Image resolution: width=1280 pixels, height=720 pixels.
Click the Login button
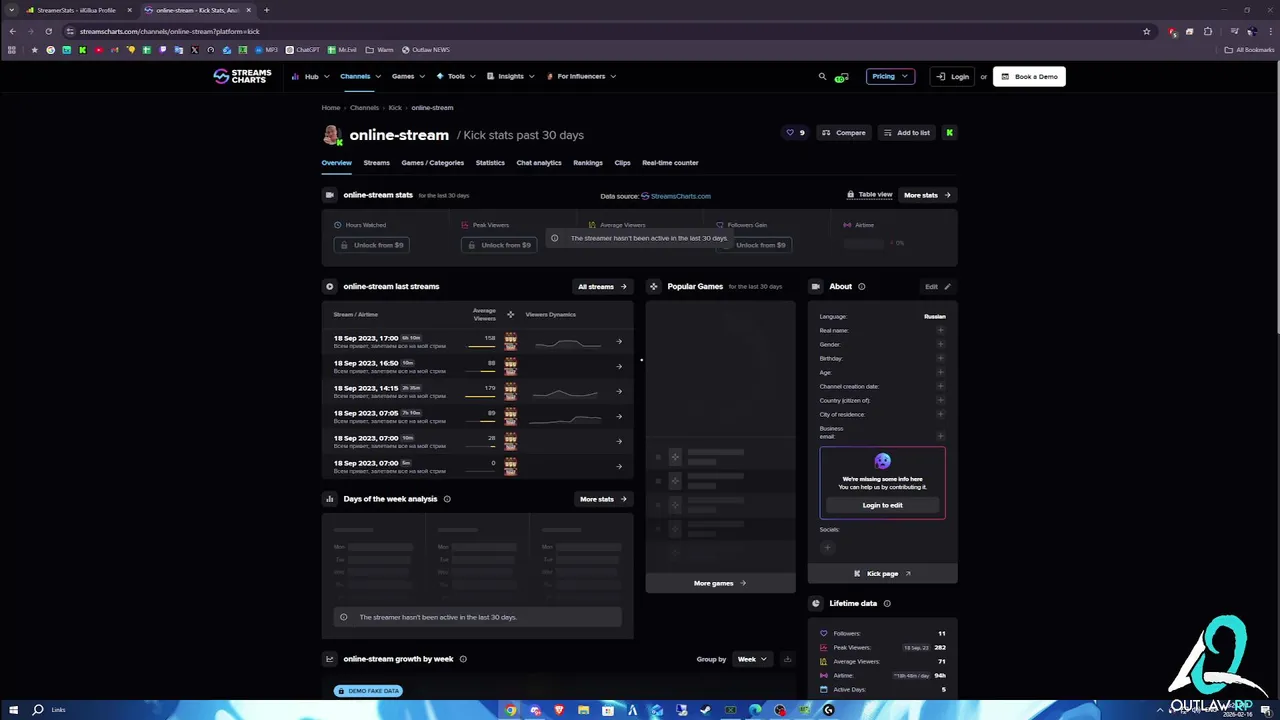pyautogui.click(x=952, y=76)
